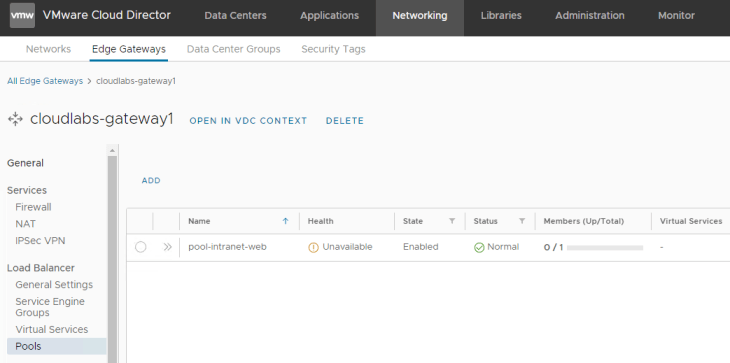730x363 pixels.
Task: Click the sidebar scroll-up arrow
Action: (112, 150)
